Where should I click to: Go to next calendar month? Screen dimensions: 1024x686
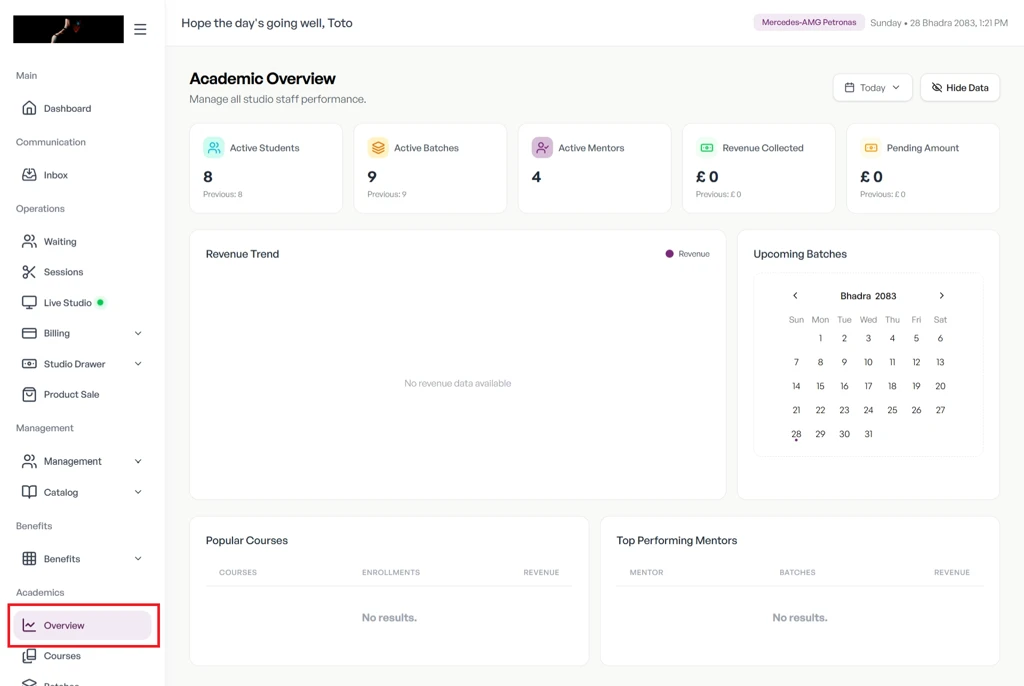[941, 295]
